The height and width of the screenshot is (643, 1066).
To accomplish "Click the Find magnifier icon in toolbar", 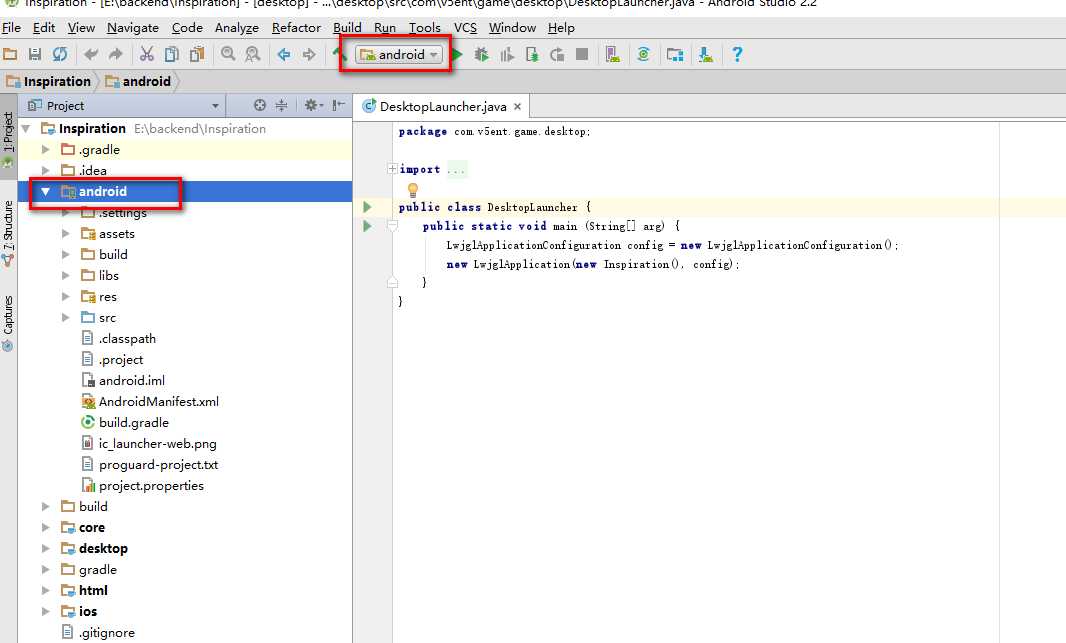I will [228, 55].
